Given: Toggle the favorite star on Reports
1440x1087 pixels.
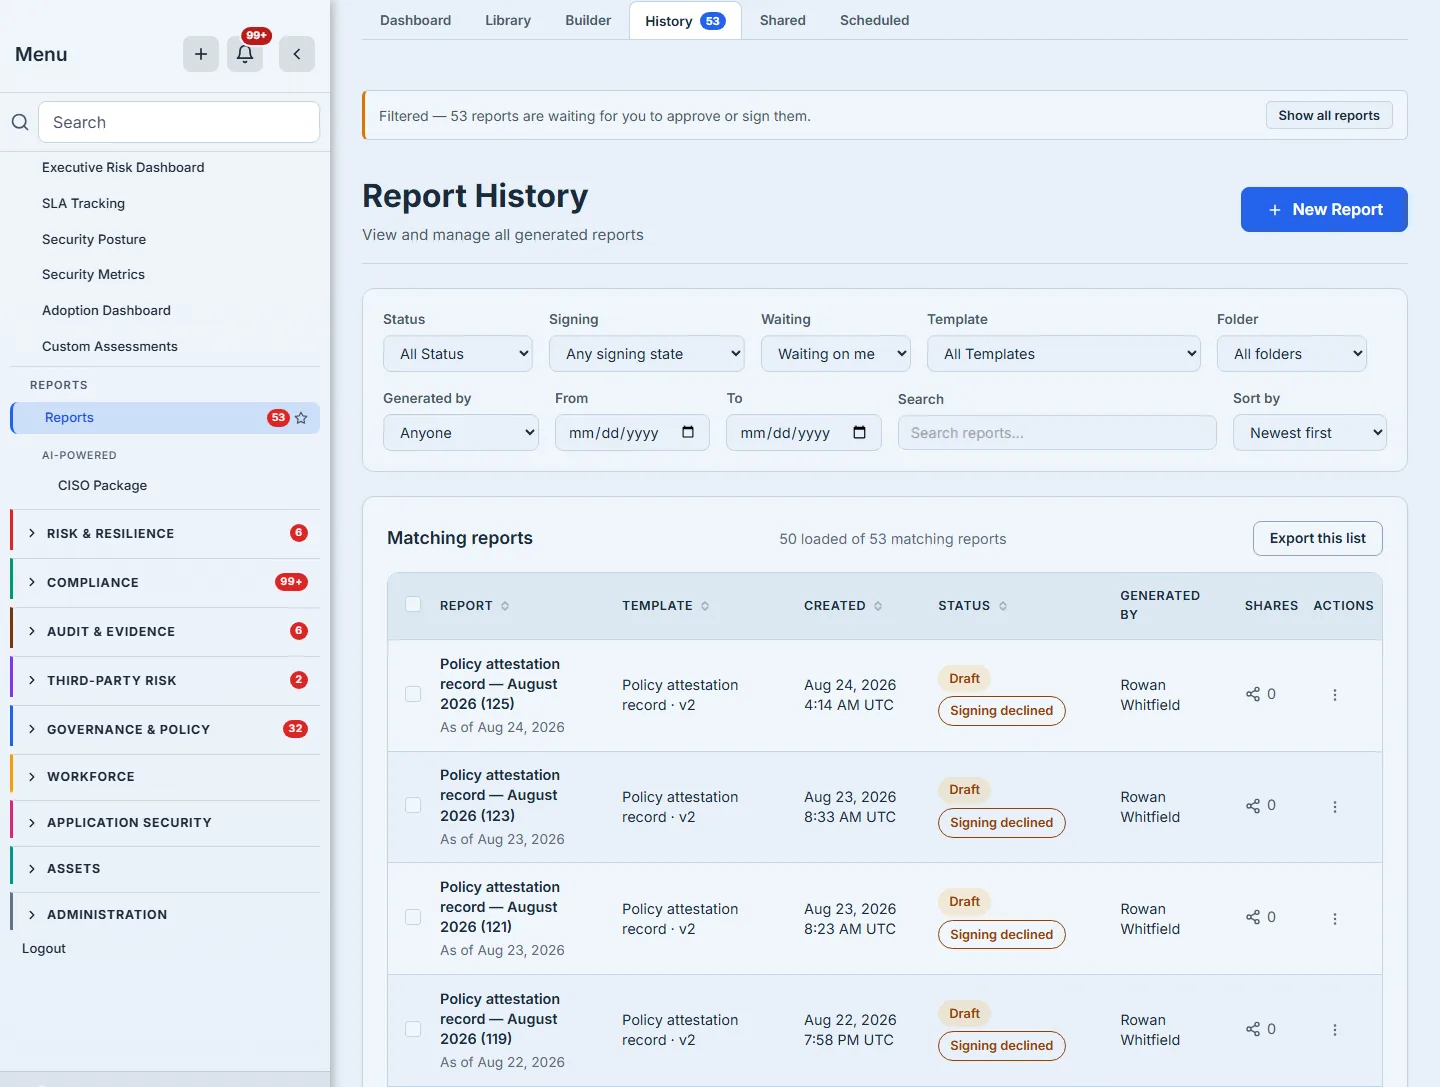Looking at the screenshot, I should point(301,418).
